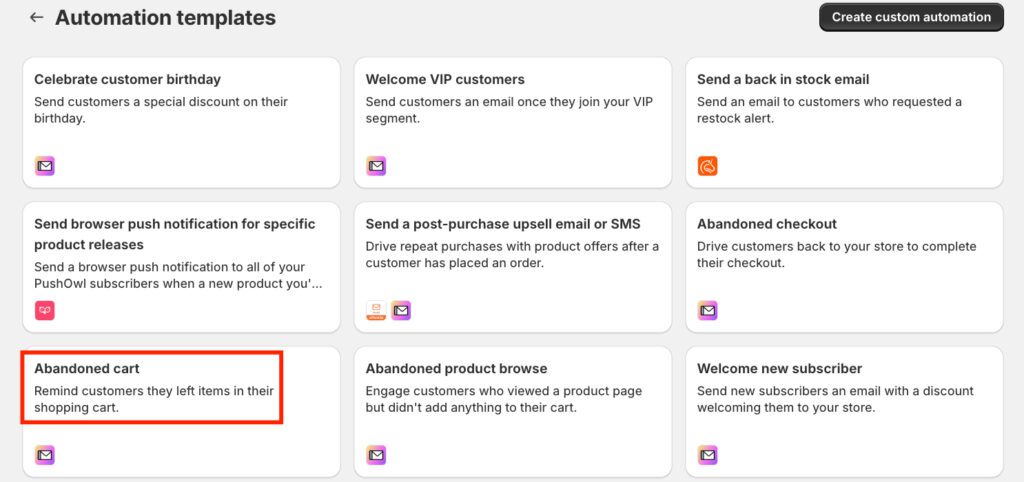Choose the Send a back in stock email template
The height and width of the screenshot is (482, 1024).
point(783,79)
